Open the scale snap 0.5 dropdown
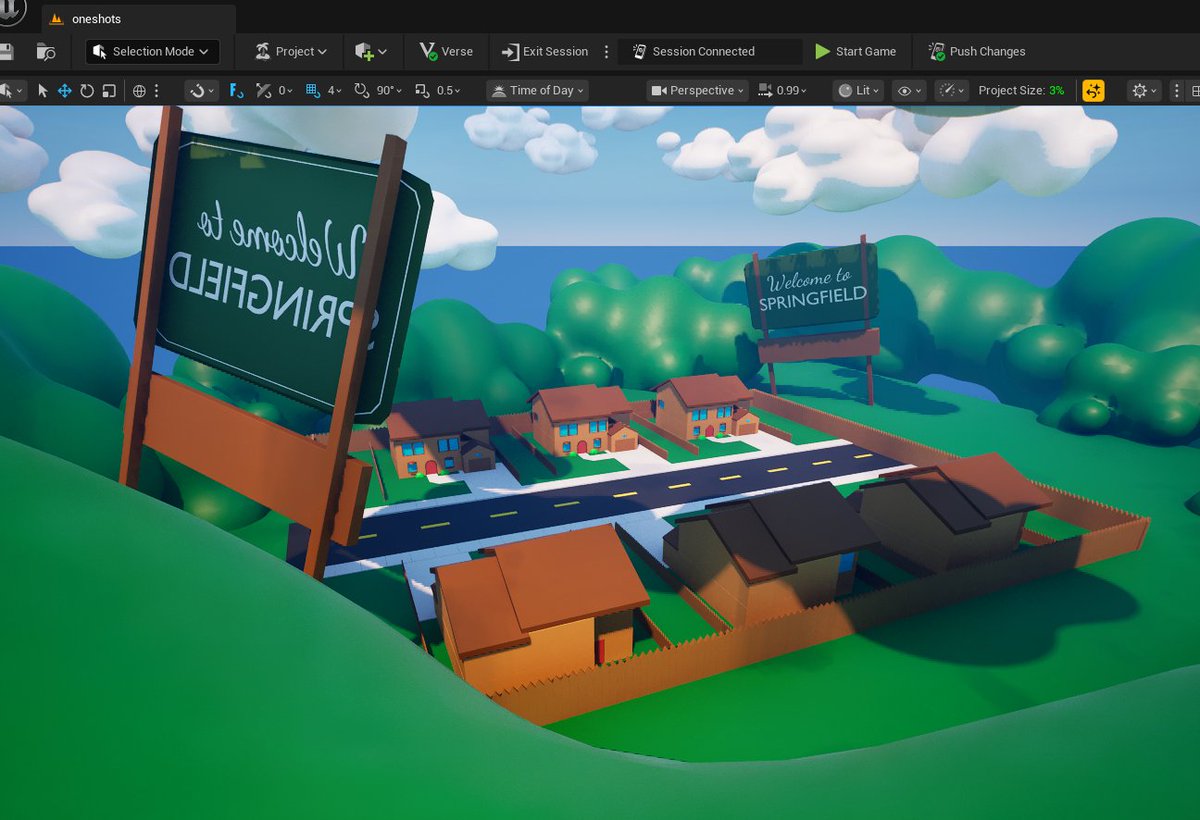Viewport: 1200px width, 820px height. [x=449, y=90]
